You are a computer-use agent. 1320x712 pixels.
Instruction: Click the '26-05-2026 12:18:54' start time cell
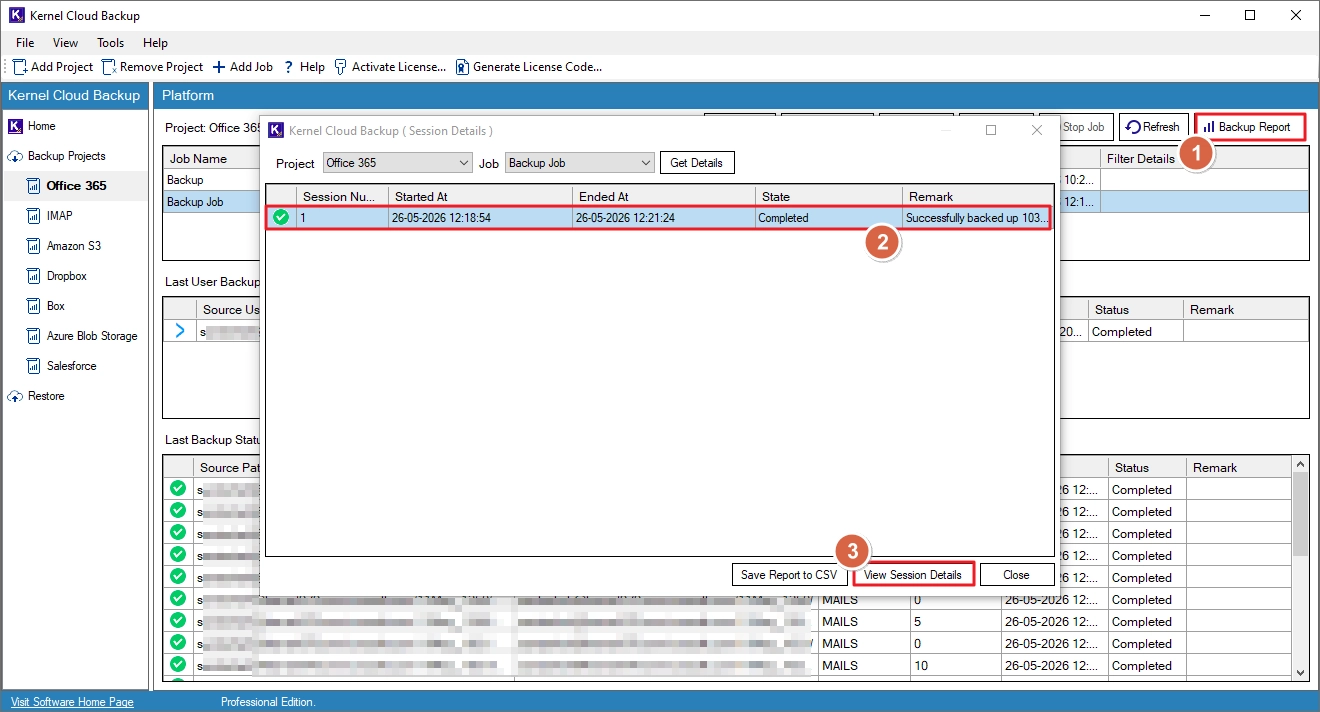480,217
